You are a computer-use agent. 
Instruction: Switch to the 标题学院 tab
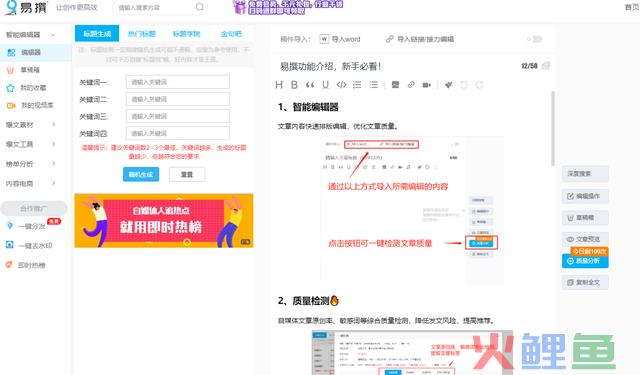tap(187, 34)
